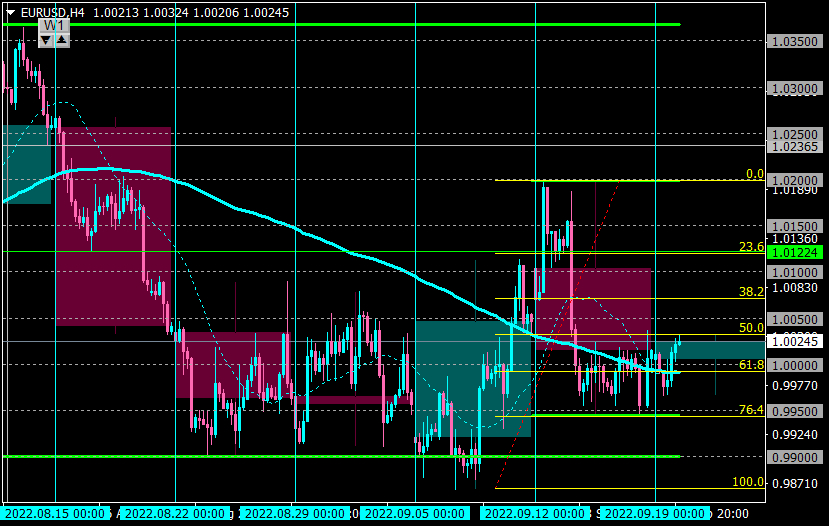
Task: Click the down arrow under W1
Action: pos(46,40)
